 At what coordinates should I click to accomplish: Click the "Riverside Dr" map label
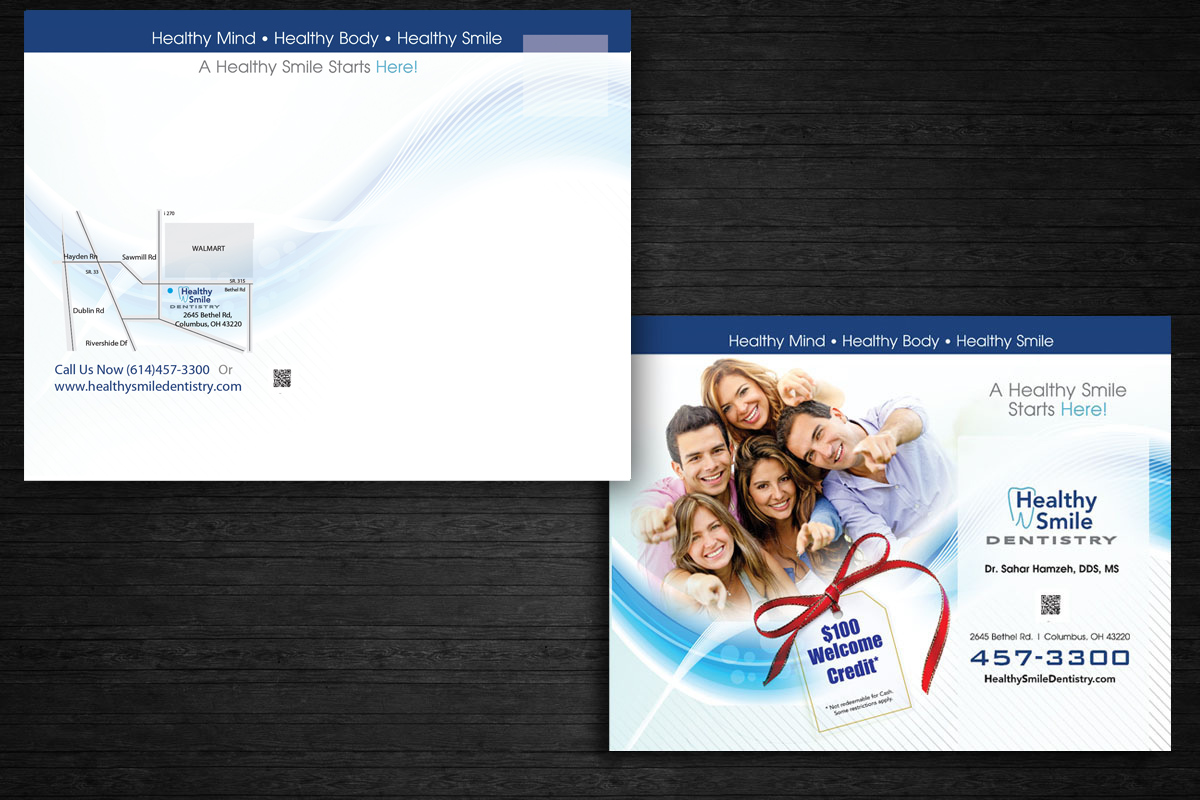coord(107,343)
